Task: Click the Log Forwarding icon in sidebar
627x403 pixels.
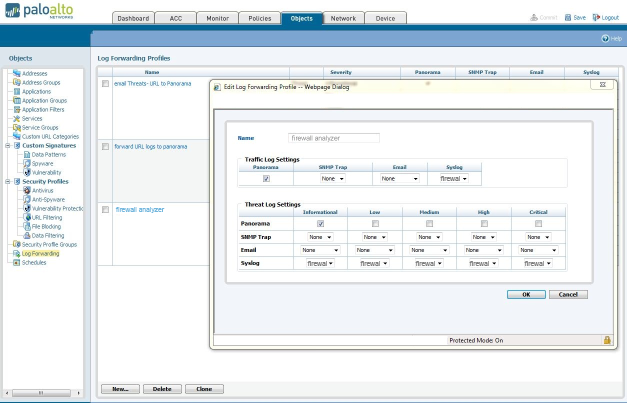Action: (x=16, y=253)
